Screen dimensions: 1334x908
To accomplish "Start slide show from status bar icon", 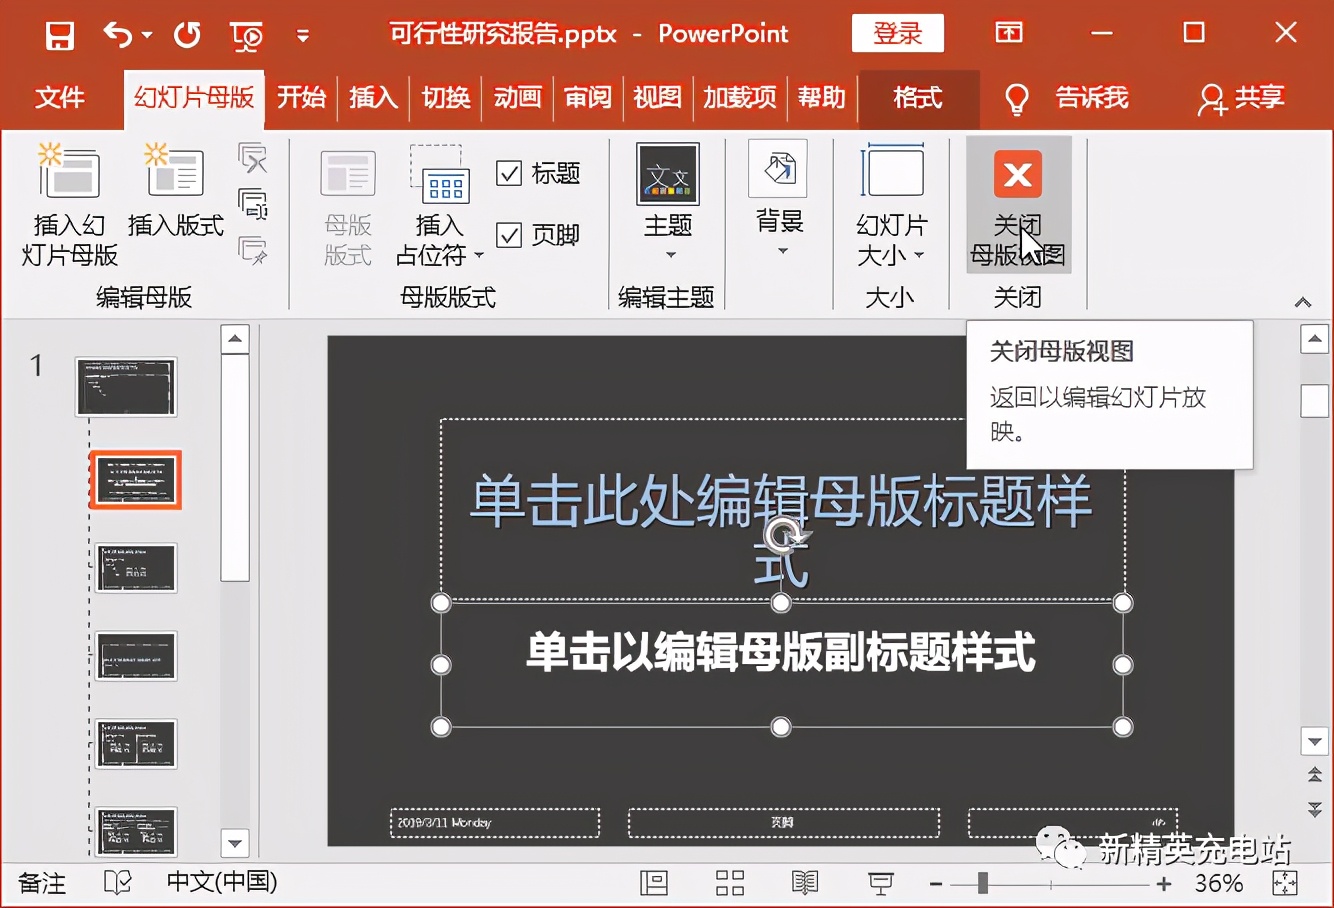I will pyautogui.click(x=879, y=883).
